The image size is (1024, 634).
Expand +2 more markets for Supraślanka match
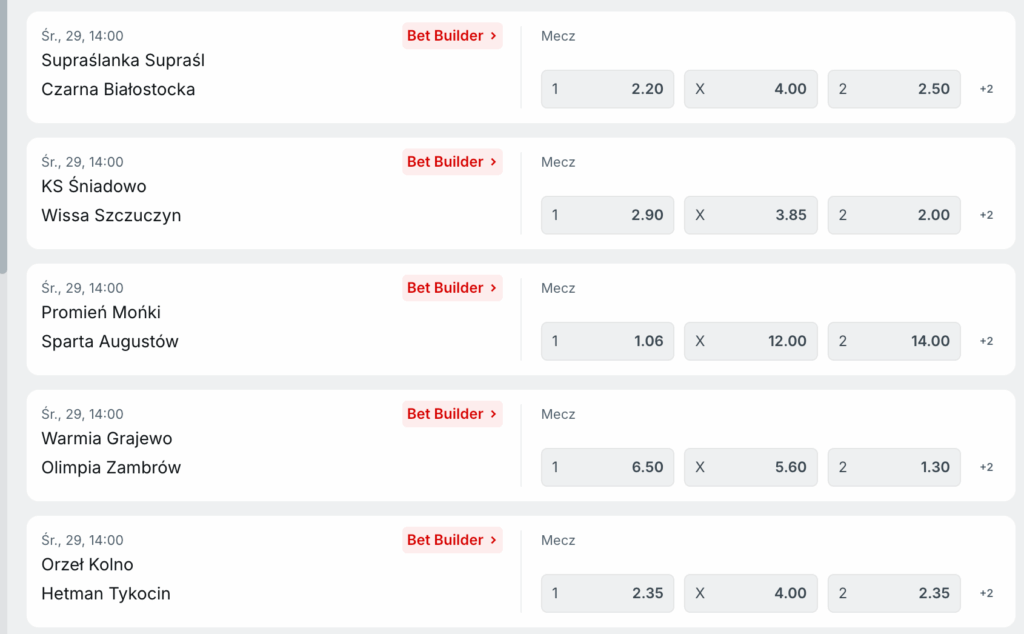986,89
